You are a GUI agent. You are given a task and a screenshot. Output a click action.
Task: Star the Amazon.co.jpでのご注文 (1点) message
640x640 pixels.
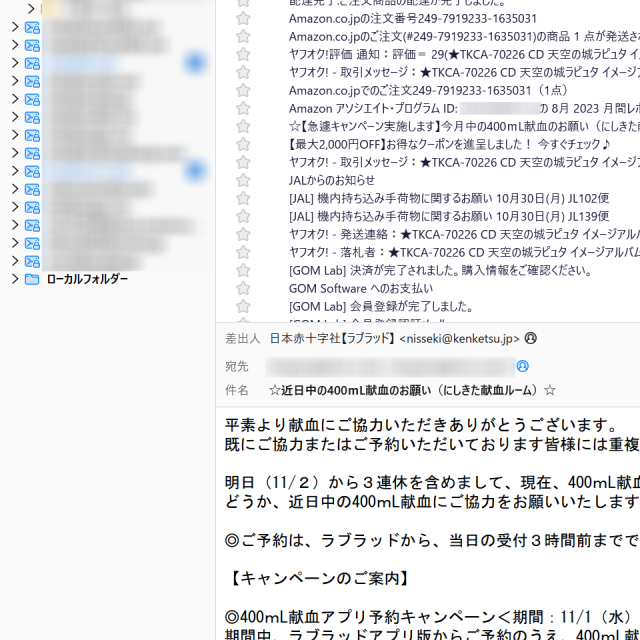243,90
